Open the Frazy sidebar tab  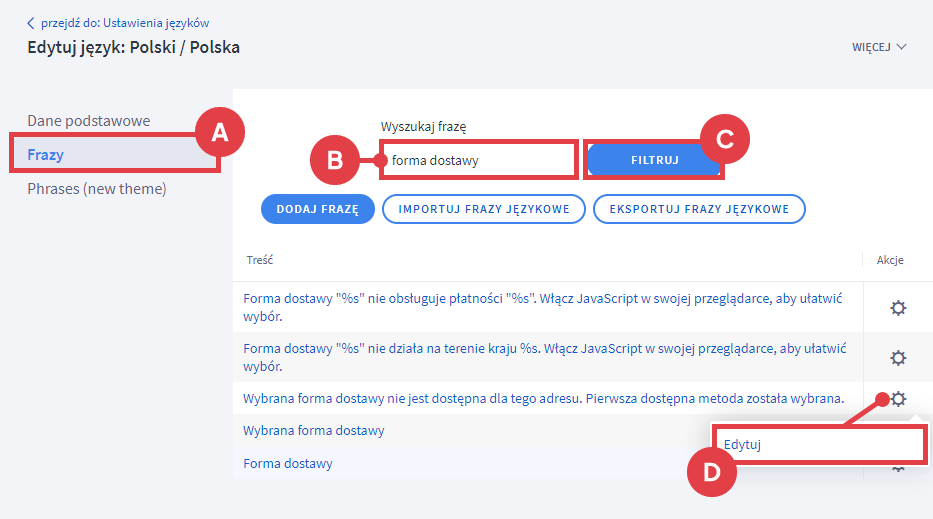46,155
